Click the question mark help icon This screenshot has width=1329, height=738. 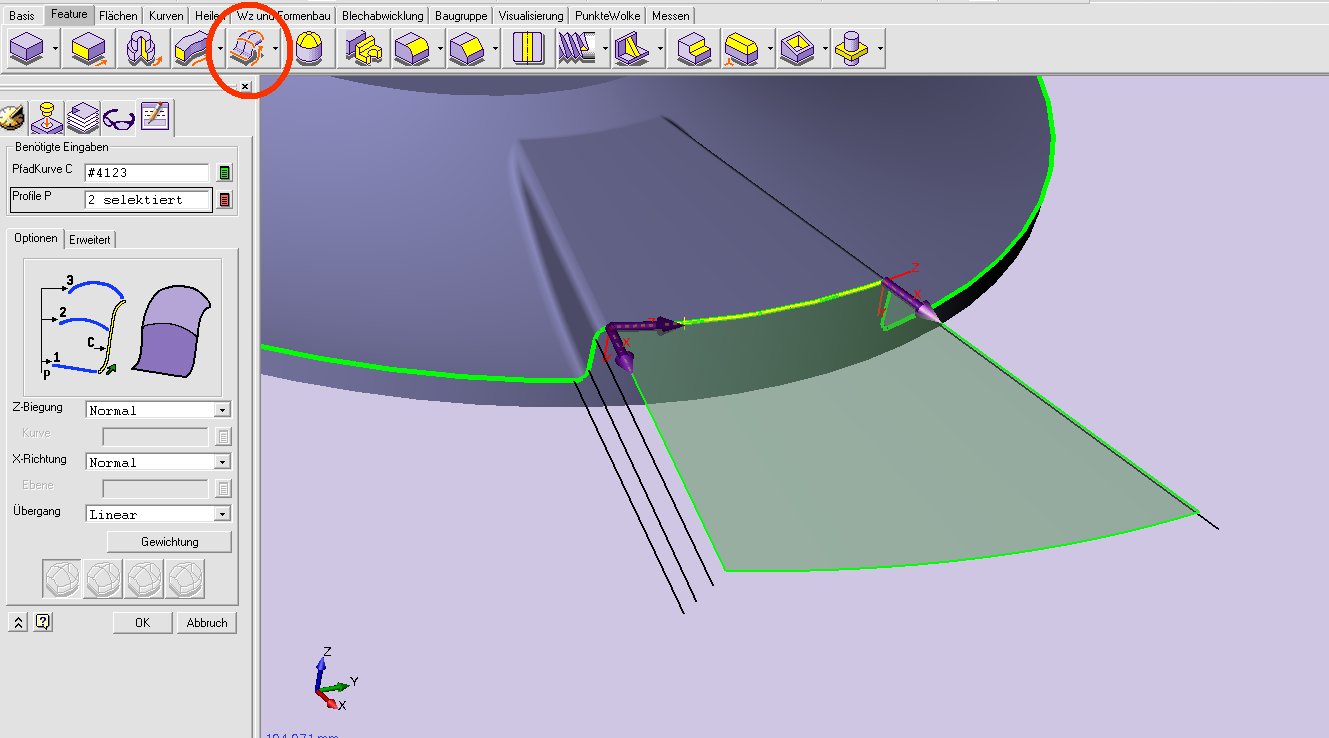point(42,621)
